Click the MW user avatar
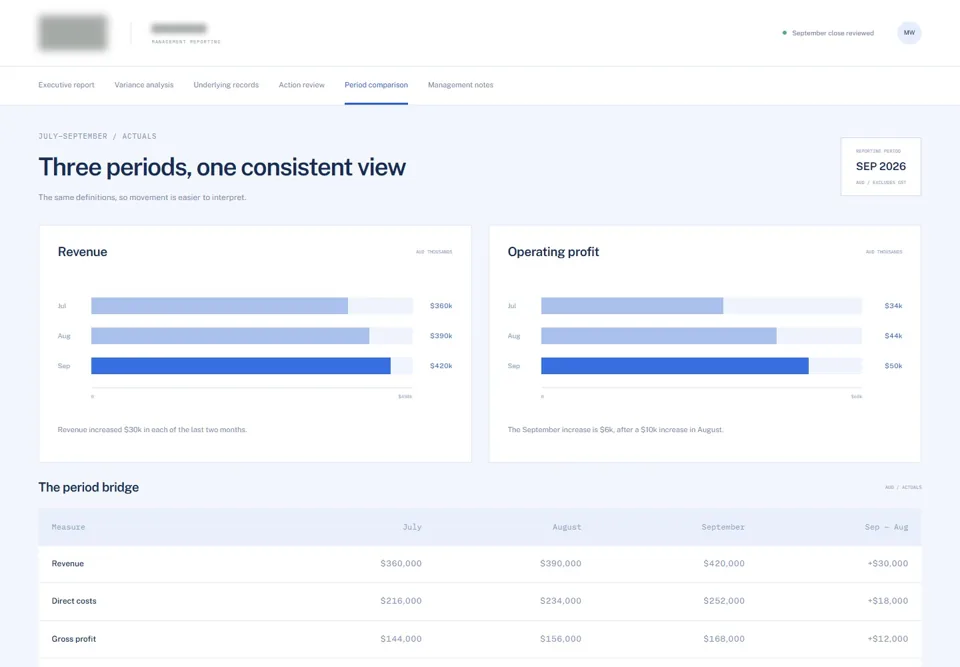This screenshot has height=667, width=960. 909,33
